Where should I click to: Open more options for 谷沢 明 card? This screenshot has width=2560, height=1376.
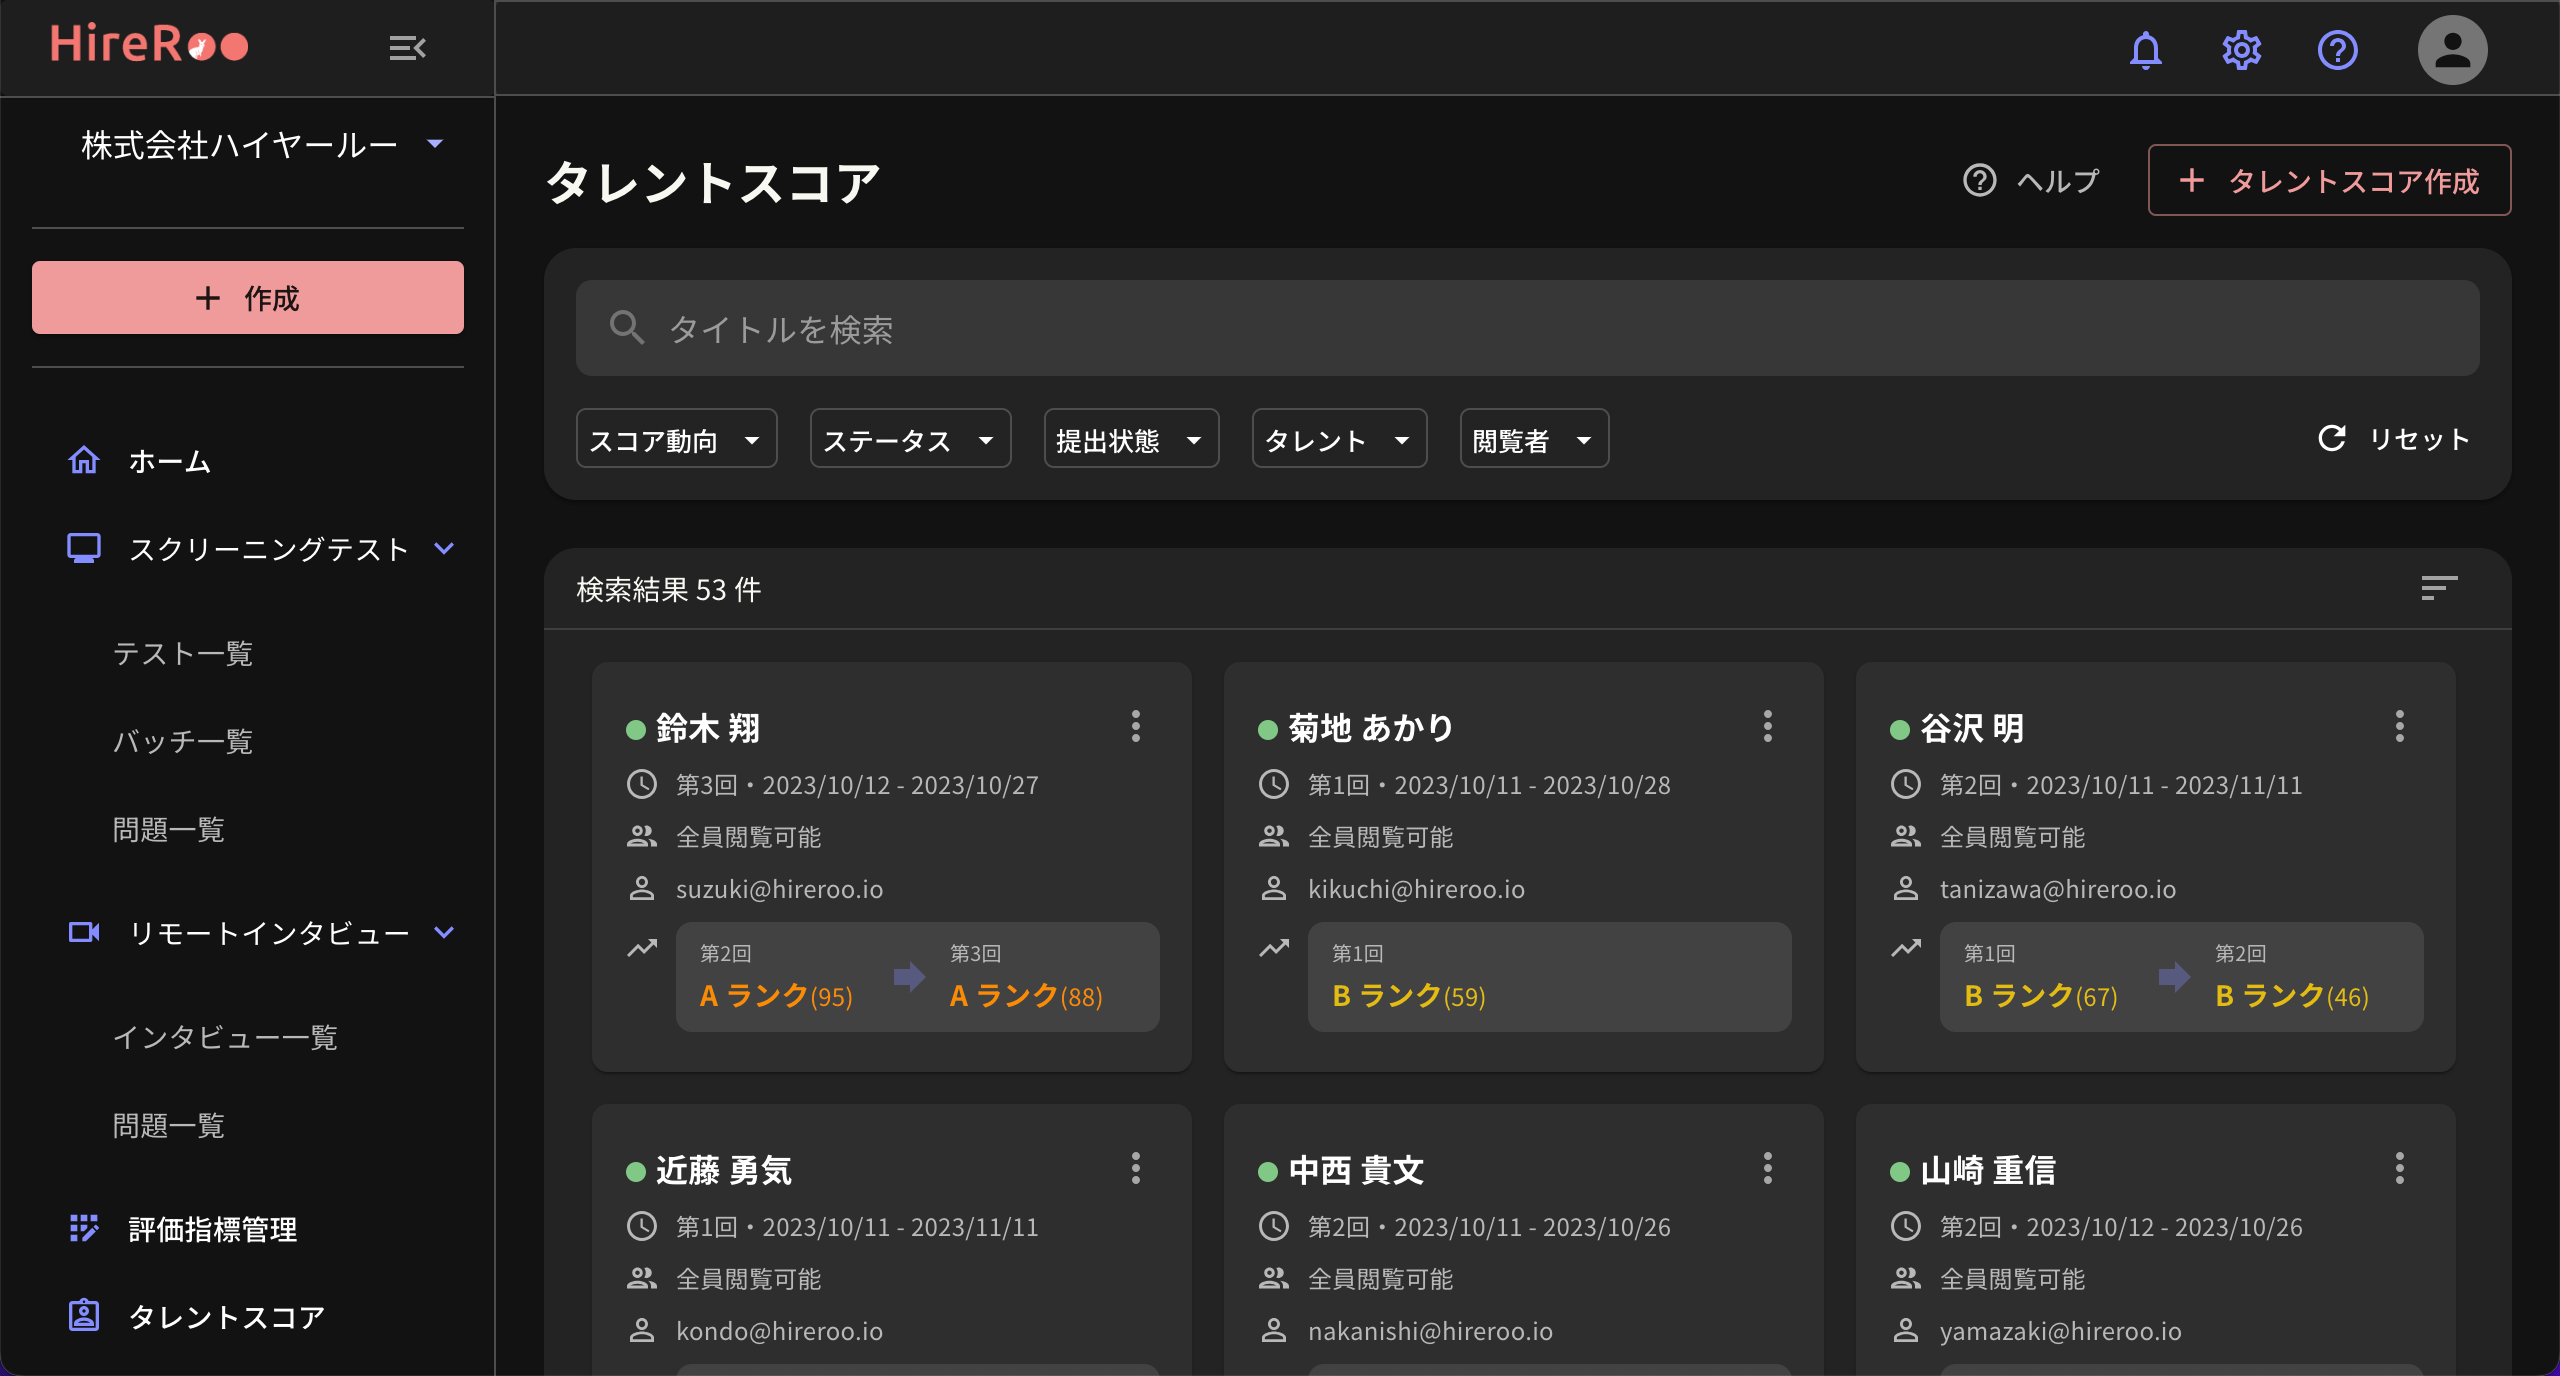(2399, 726)
